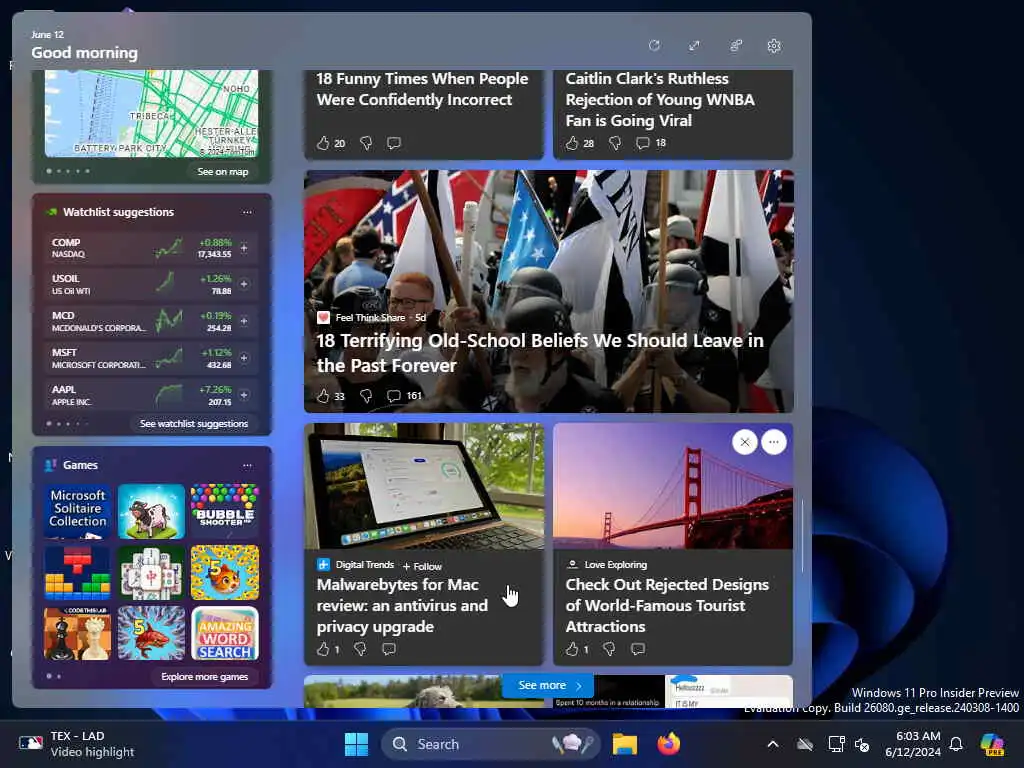The height and width of the screenshot is (768, 1024).
Task: Add MSFT Microsoft to watchlist
Action: click(x=244, y=358)
